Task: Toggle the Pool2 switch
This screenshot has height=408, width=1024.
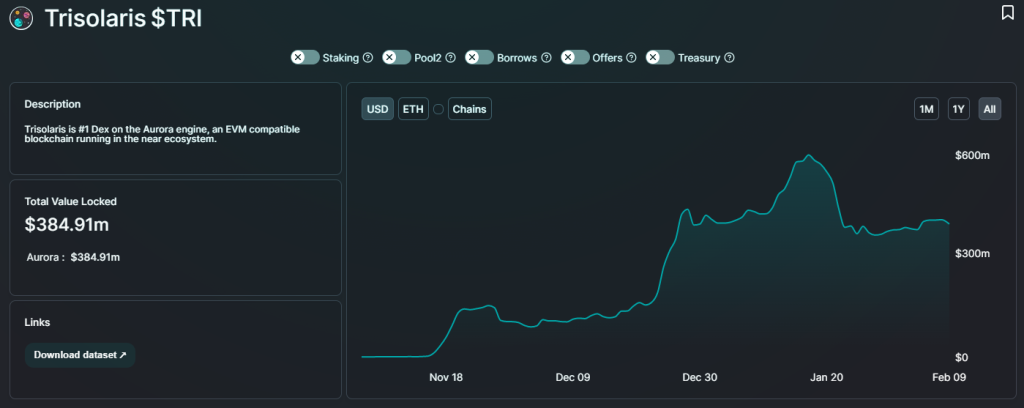Action: point(396,57)
